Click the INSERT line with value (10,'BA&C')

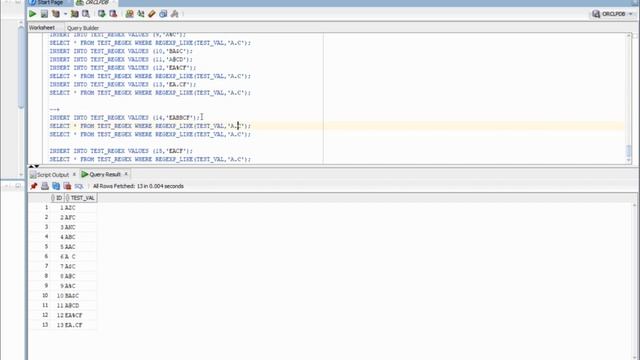[x=121, y=51]
